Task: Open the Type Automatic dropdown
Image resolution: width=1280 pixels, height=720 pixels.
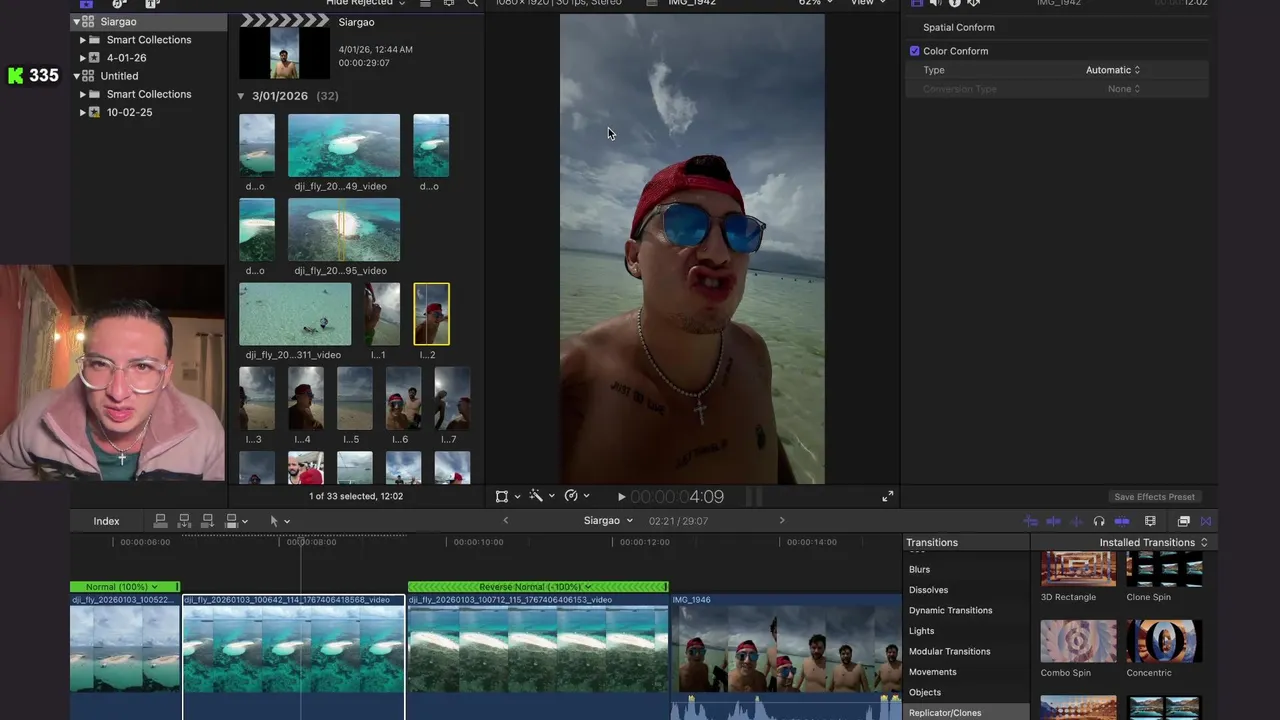Action: 1113,70
